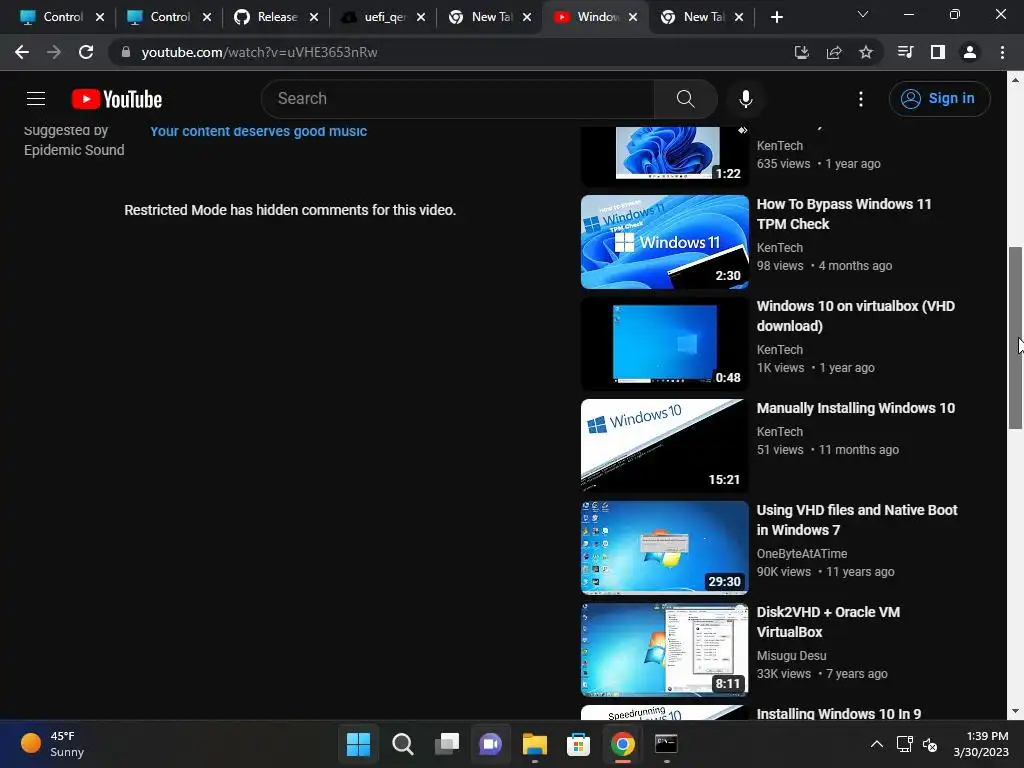Focus the YouTube Search field
The width and height of the screenshot is (1024, 768).
(x=458, y=99)
